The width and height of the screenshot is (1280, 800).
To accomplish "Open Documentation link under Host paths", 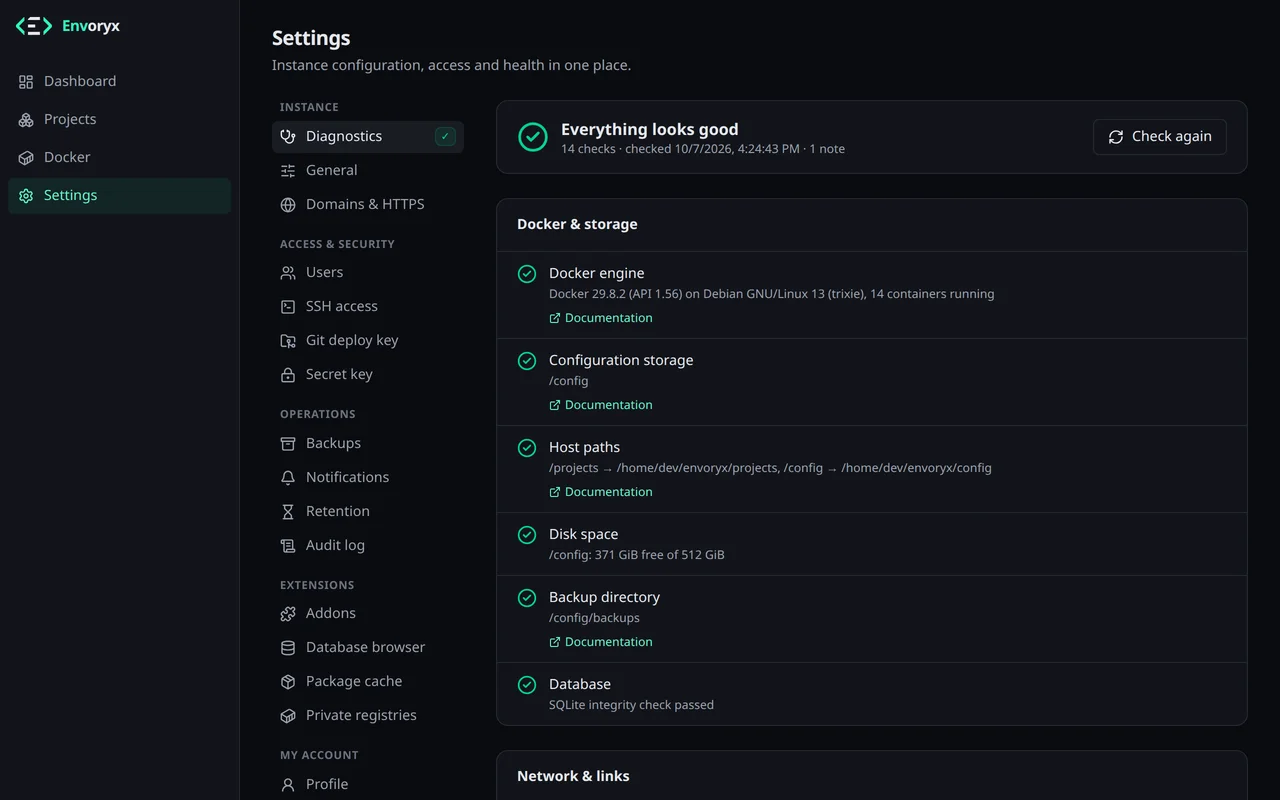I will [601, 492].
